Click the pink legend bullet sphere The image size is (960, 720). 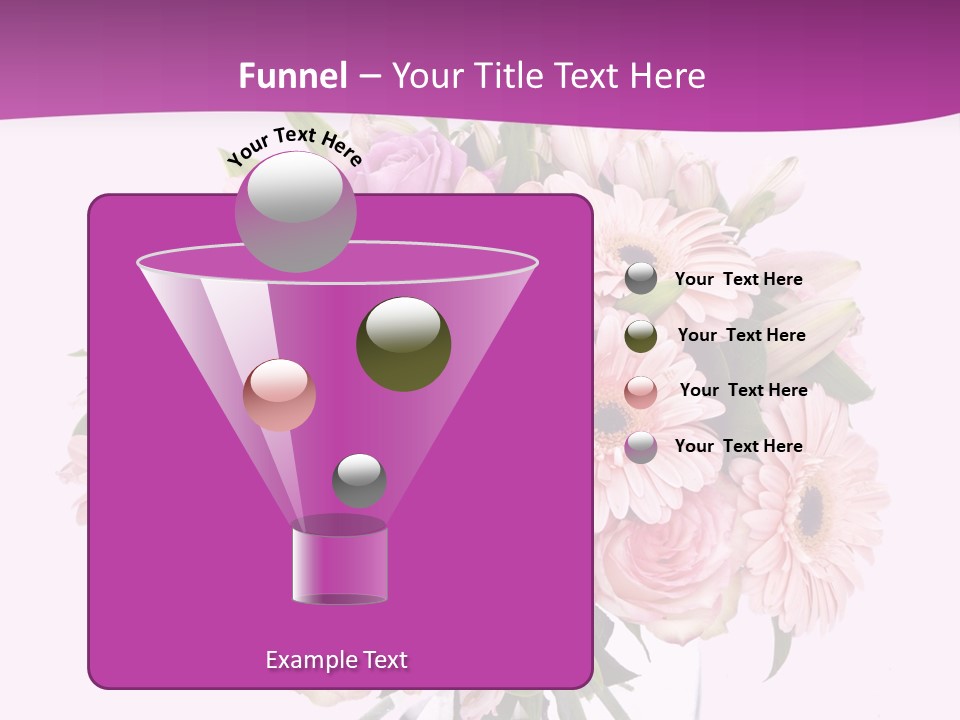coord(641,392)
